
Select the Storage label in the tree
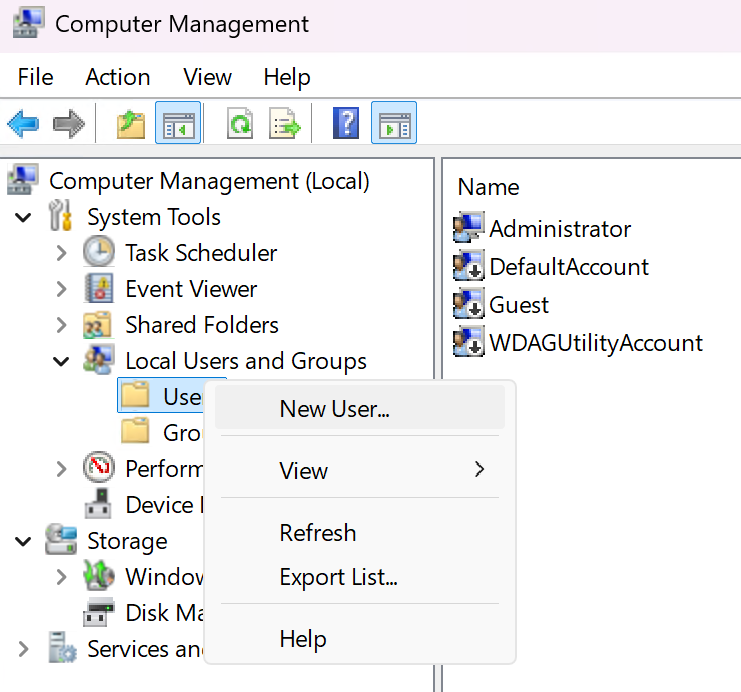pos(127,541)
